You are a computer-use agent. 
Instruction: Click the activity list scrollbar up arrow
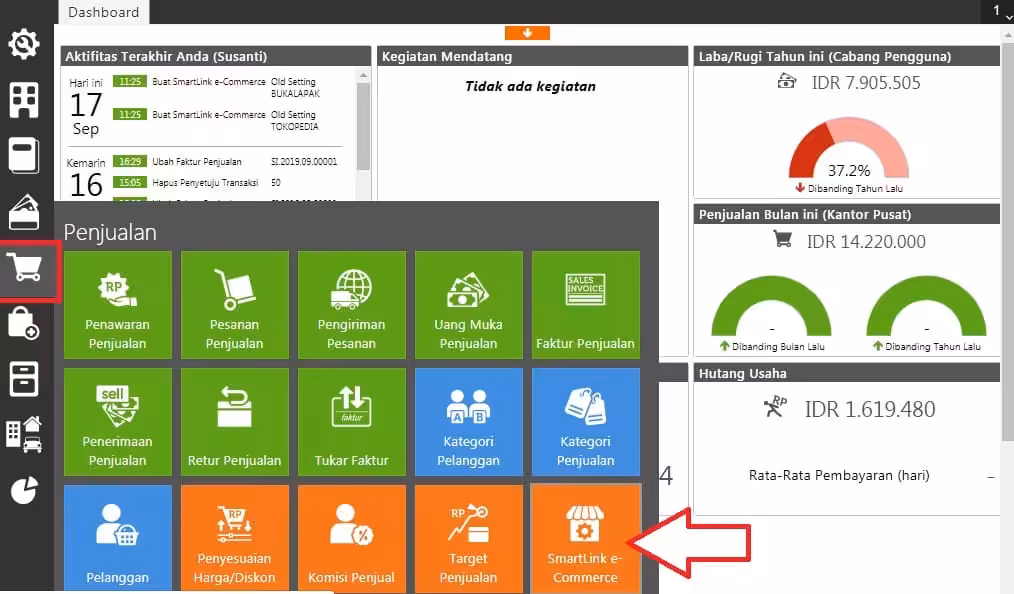(363, 76)
